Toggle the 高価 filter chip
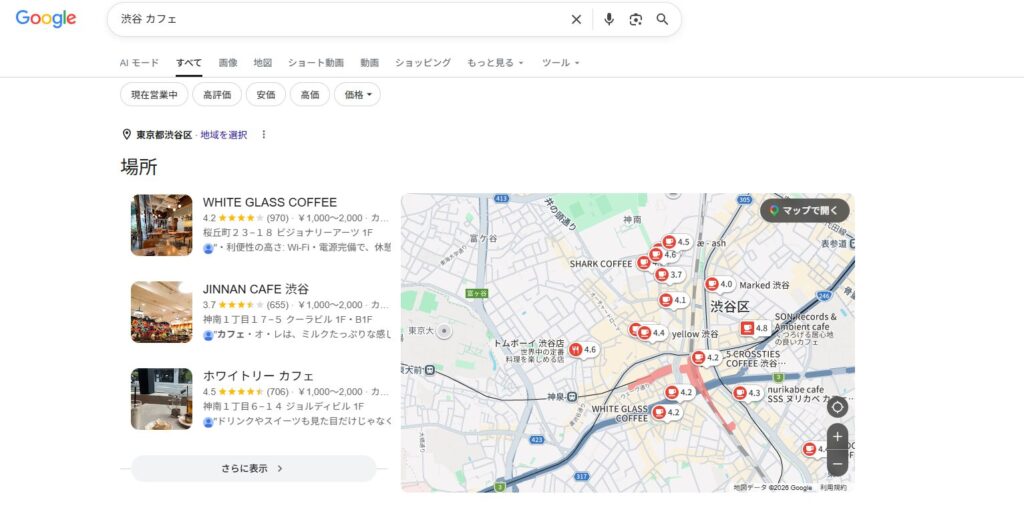The height and width of the screenshot is (514, 1024). tap(310, 95)
